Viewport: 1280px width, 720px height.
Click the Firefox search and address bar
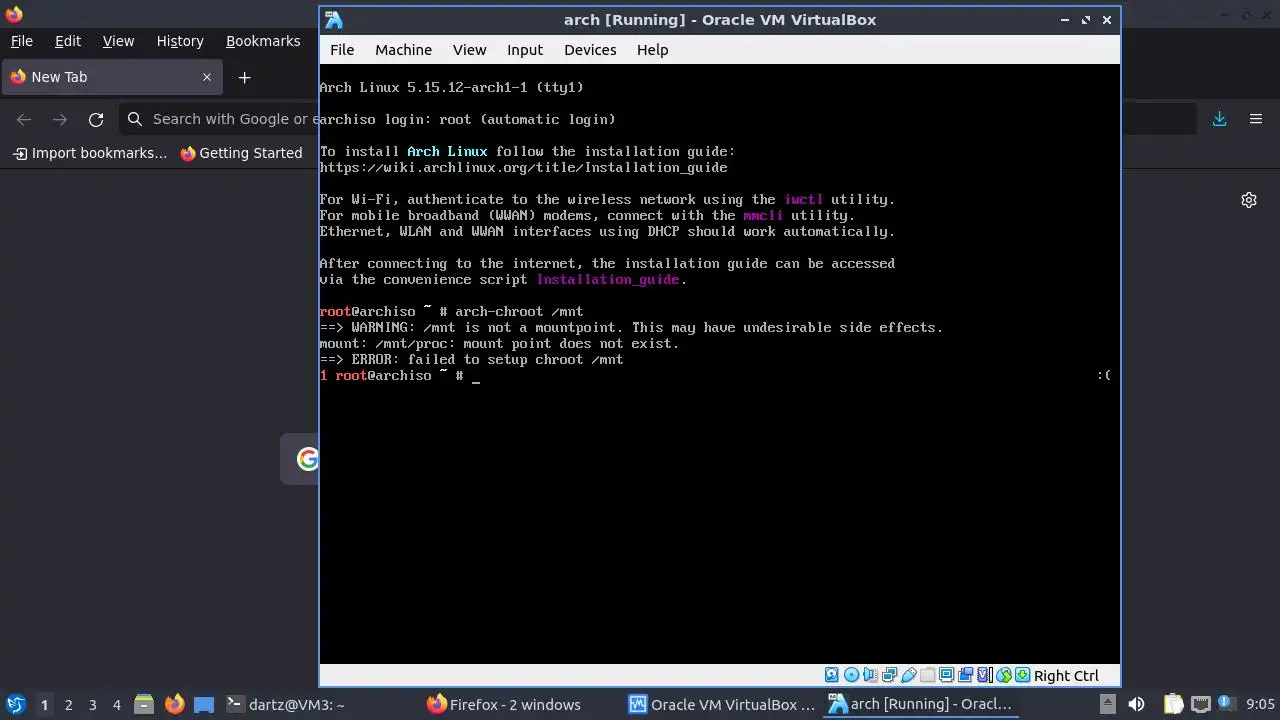(218, 119)
